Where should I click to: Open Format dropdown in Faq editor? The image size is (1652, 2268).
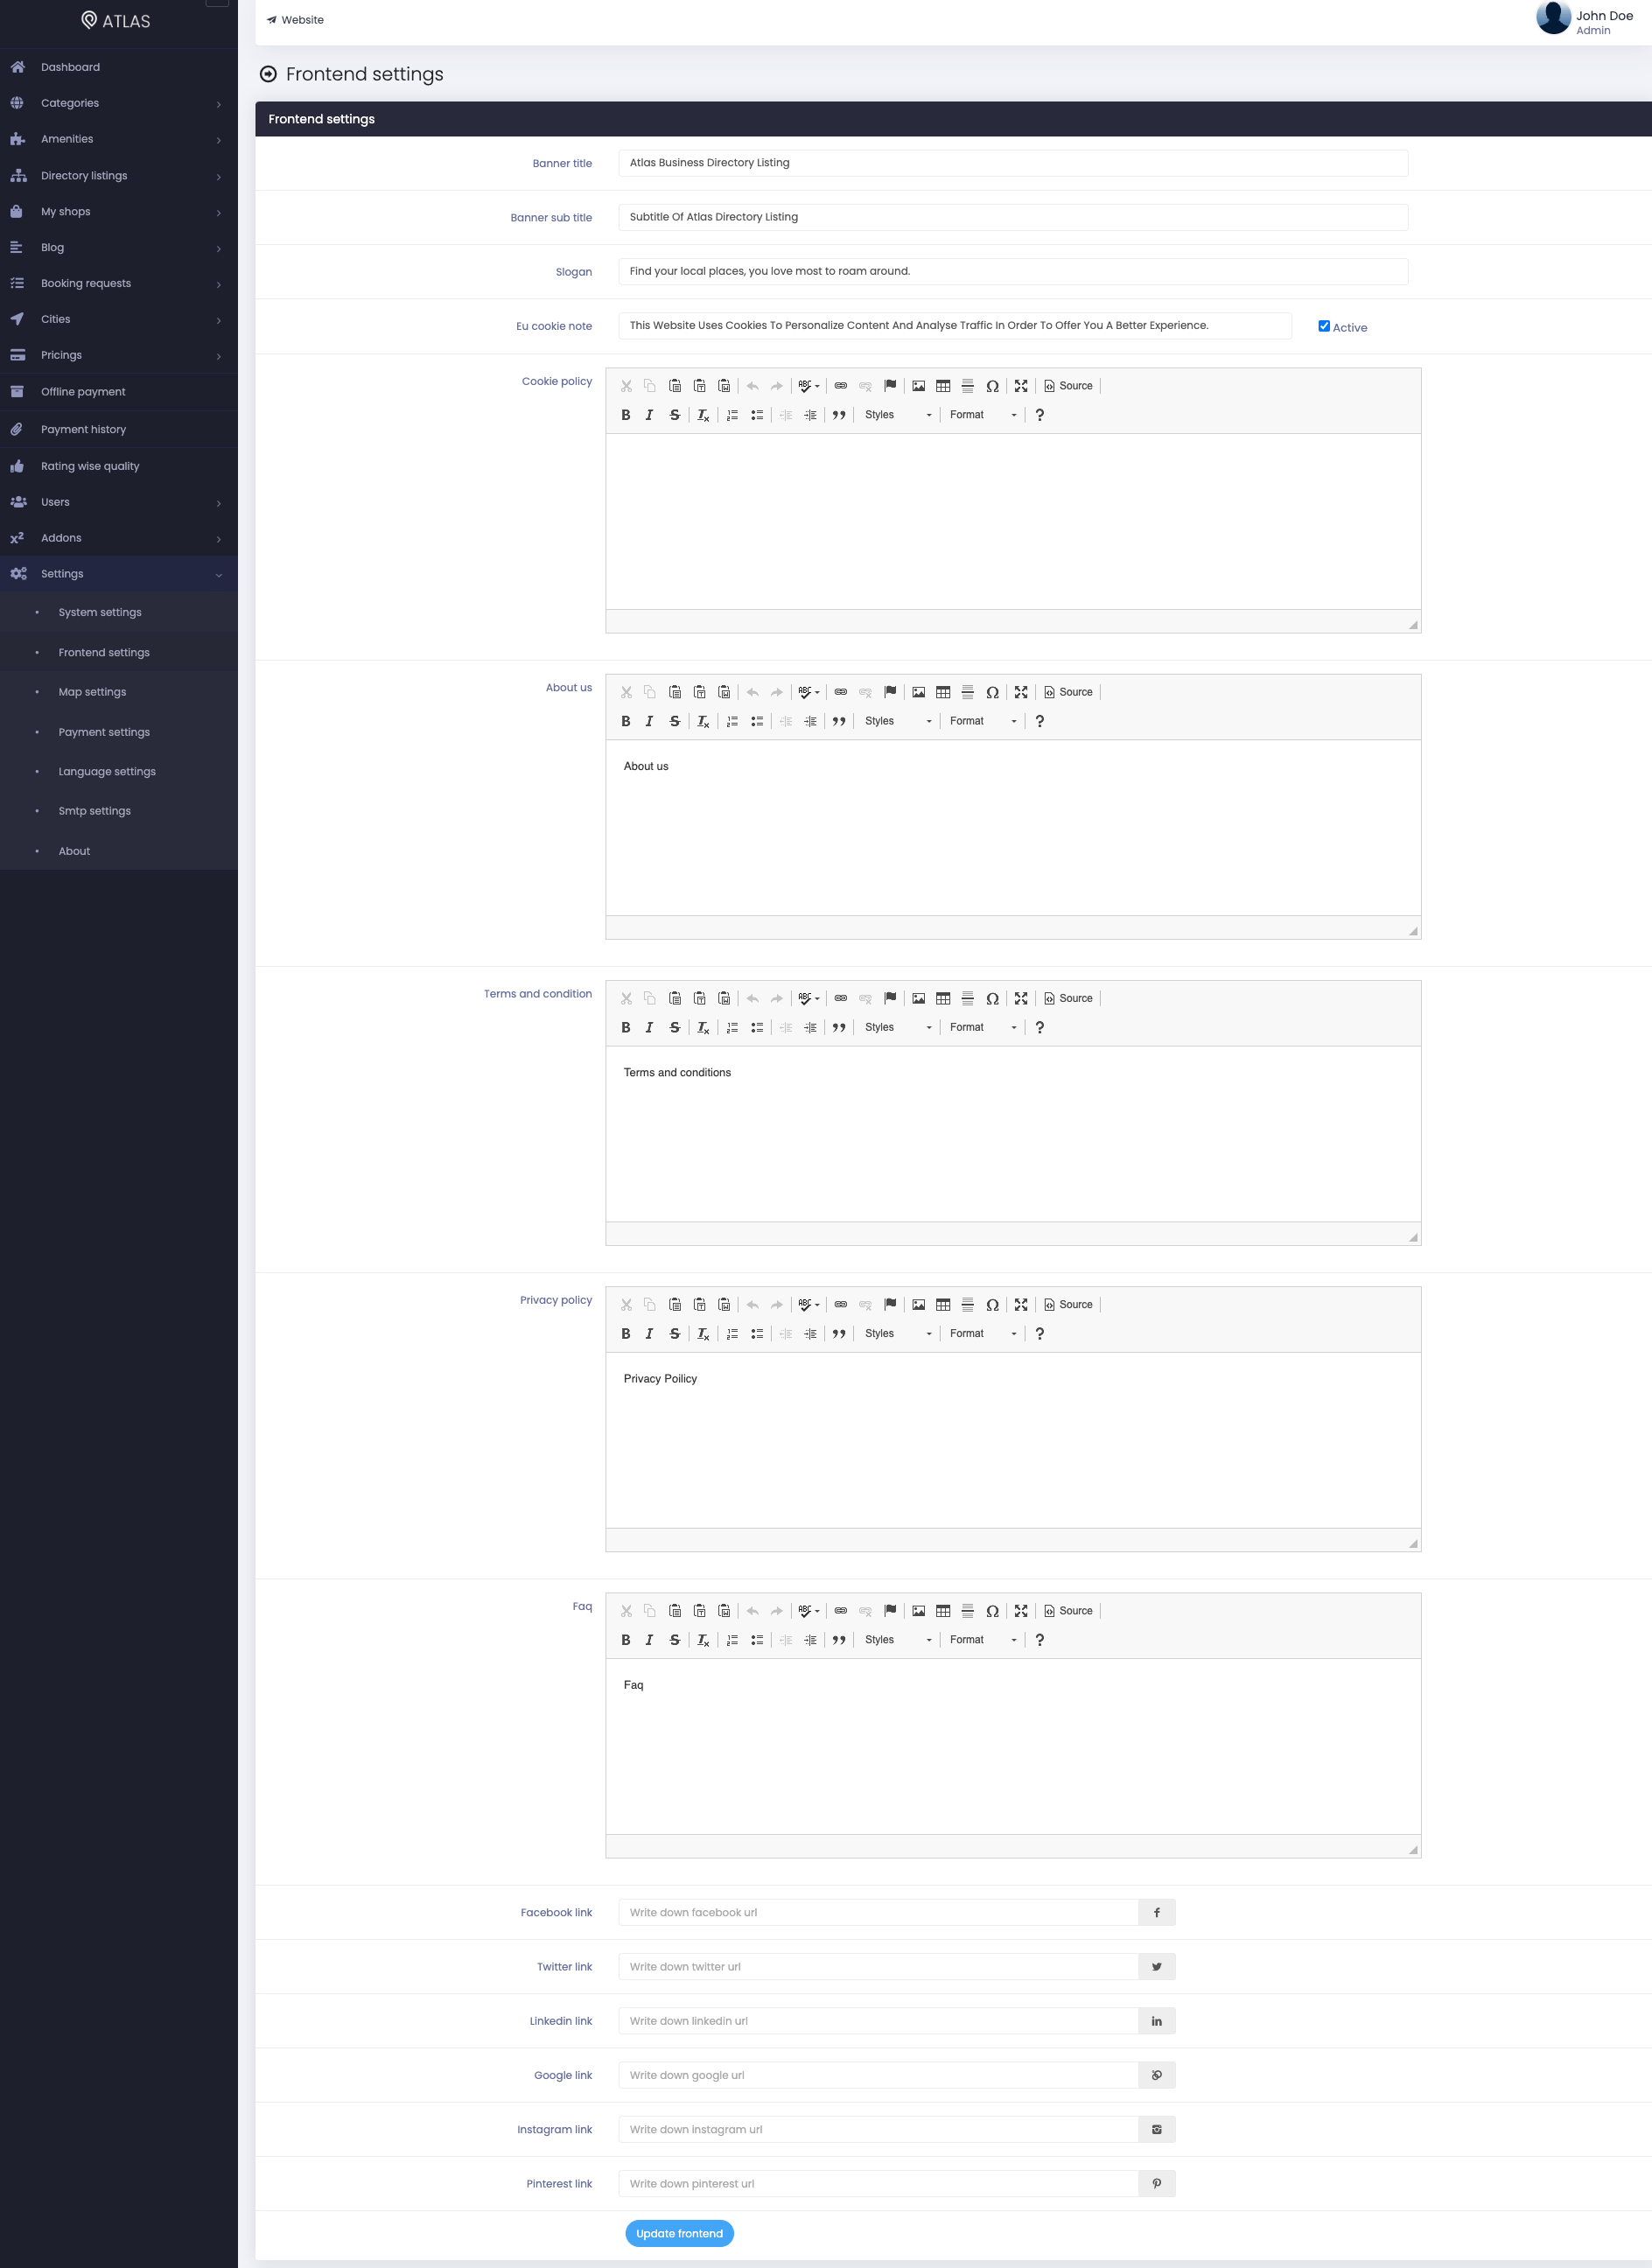(x=983, y=1640)
